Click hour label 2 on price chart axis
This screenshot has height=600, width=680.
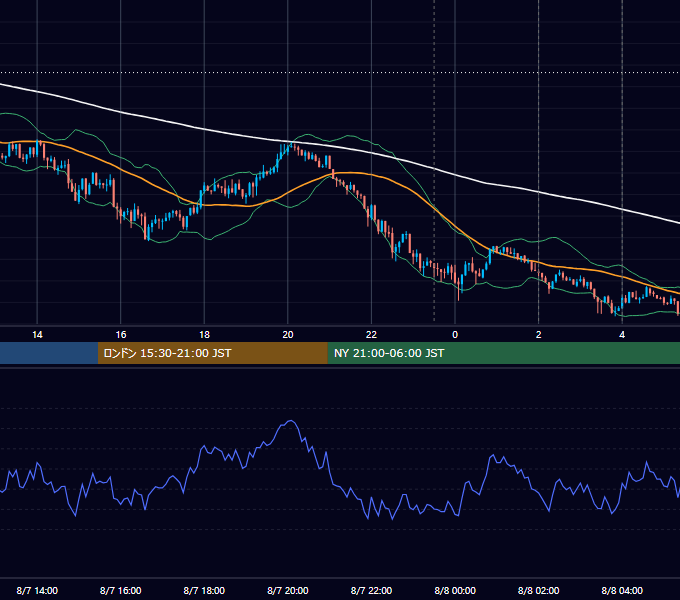pos(539,335)
